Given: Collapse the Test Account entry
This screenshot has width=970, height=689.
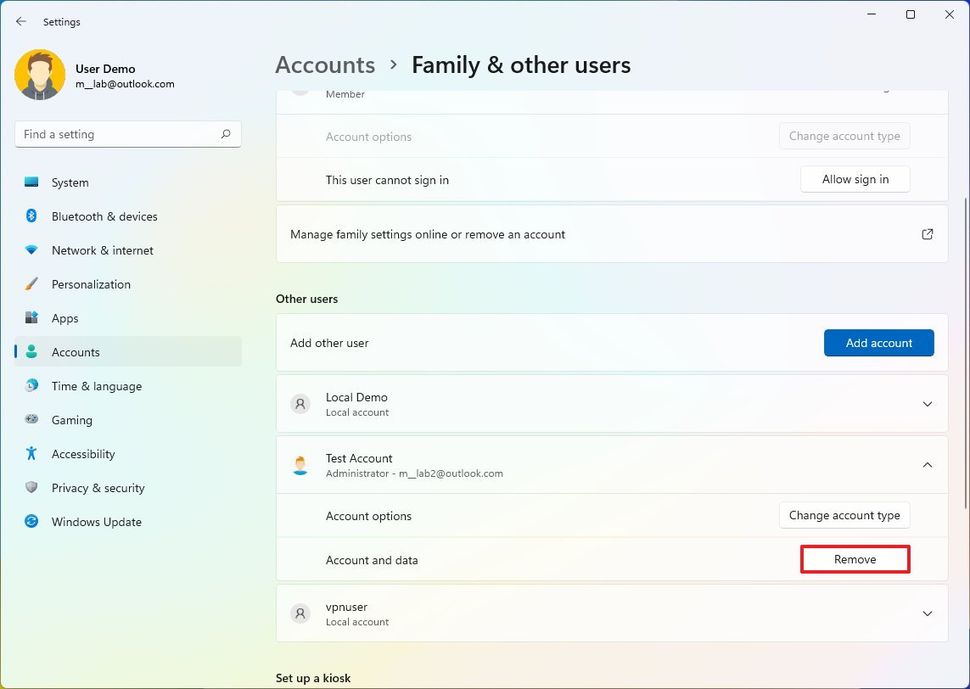Looking at the screenshot, I should coord(927,465).
